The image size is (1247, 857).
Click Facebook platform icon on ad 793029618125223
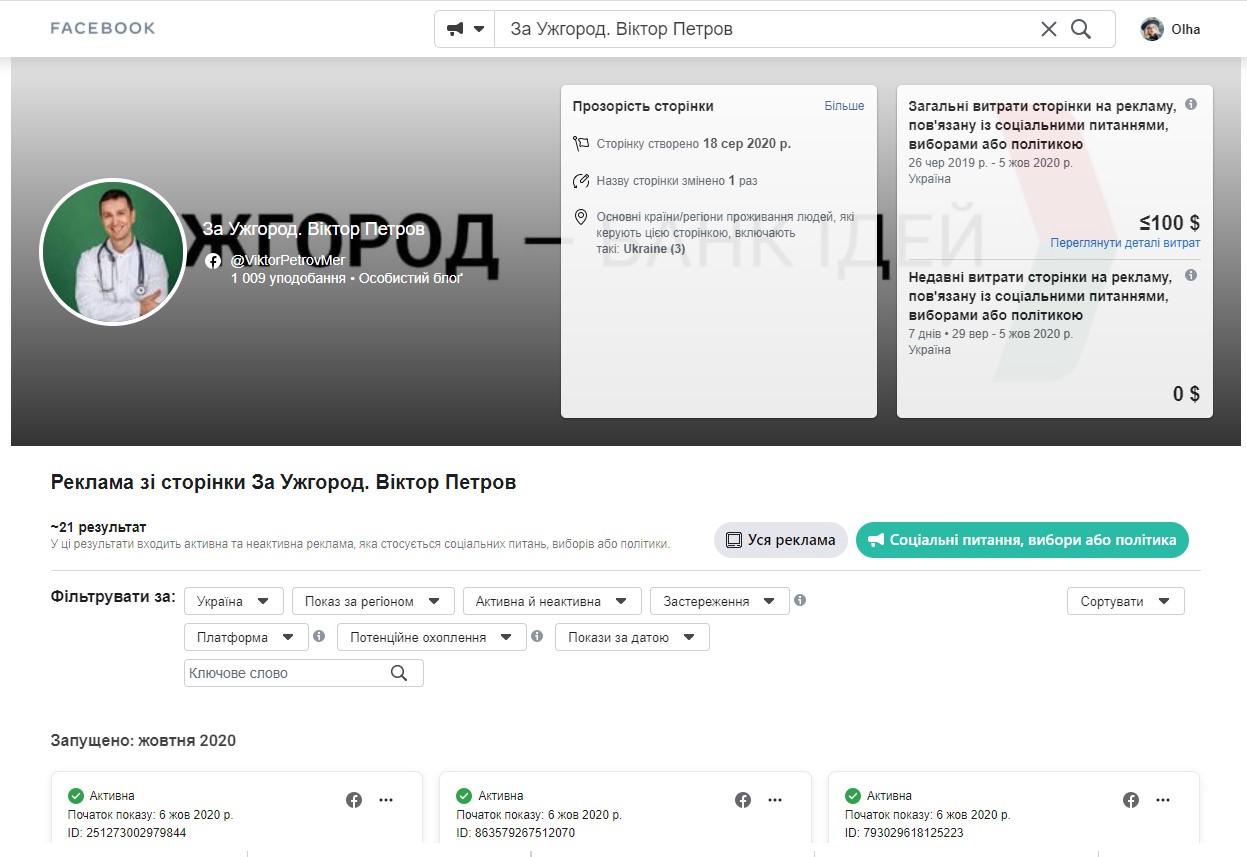click(x=1131, y=800)
